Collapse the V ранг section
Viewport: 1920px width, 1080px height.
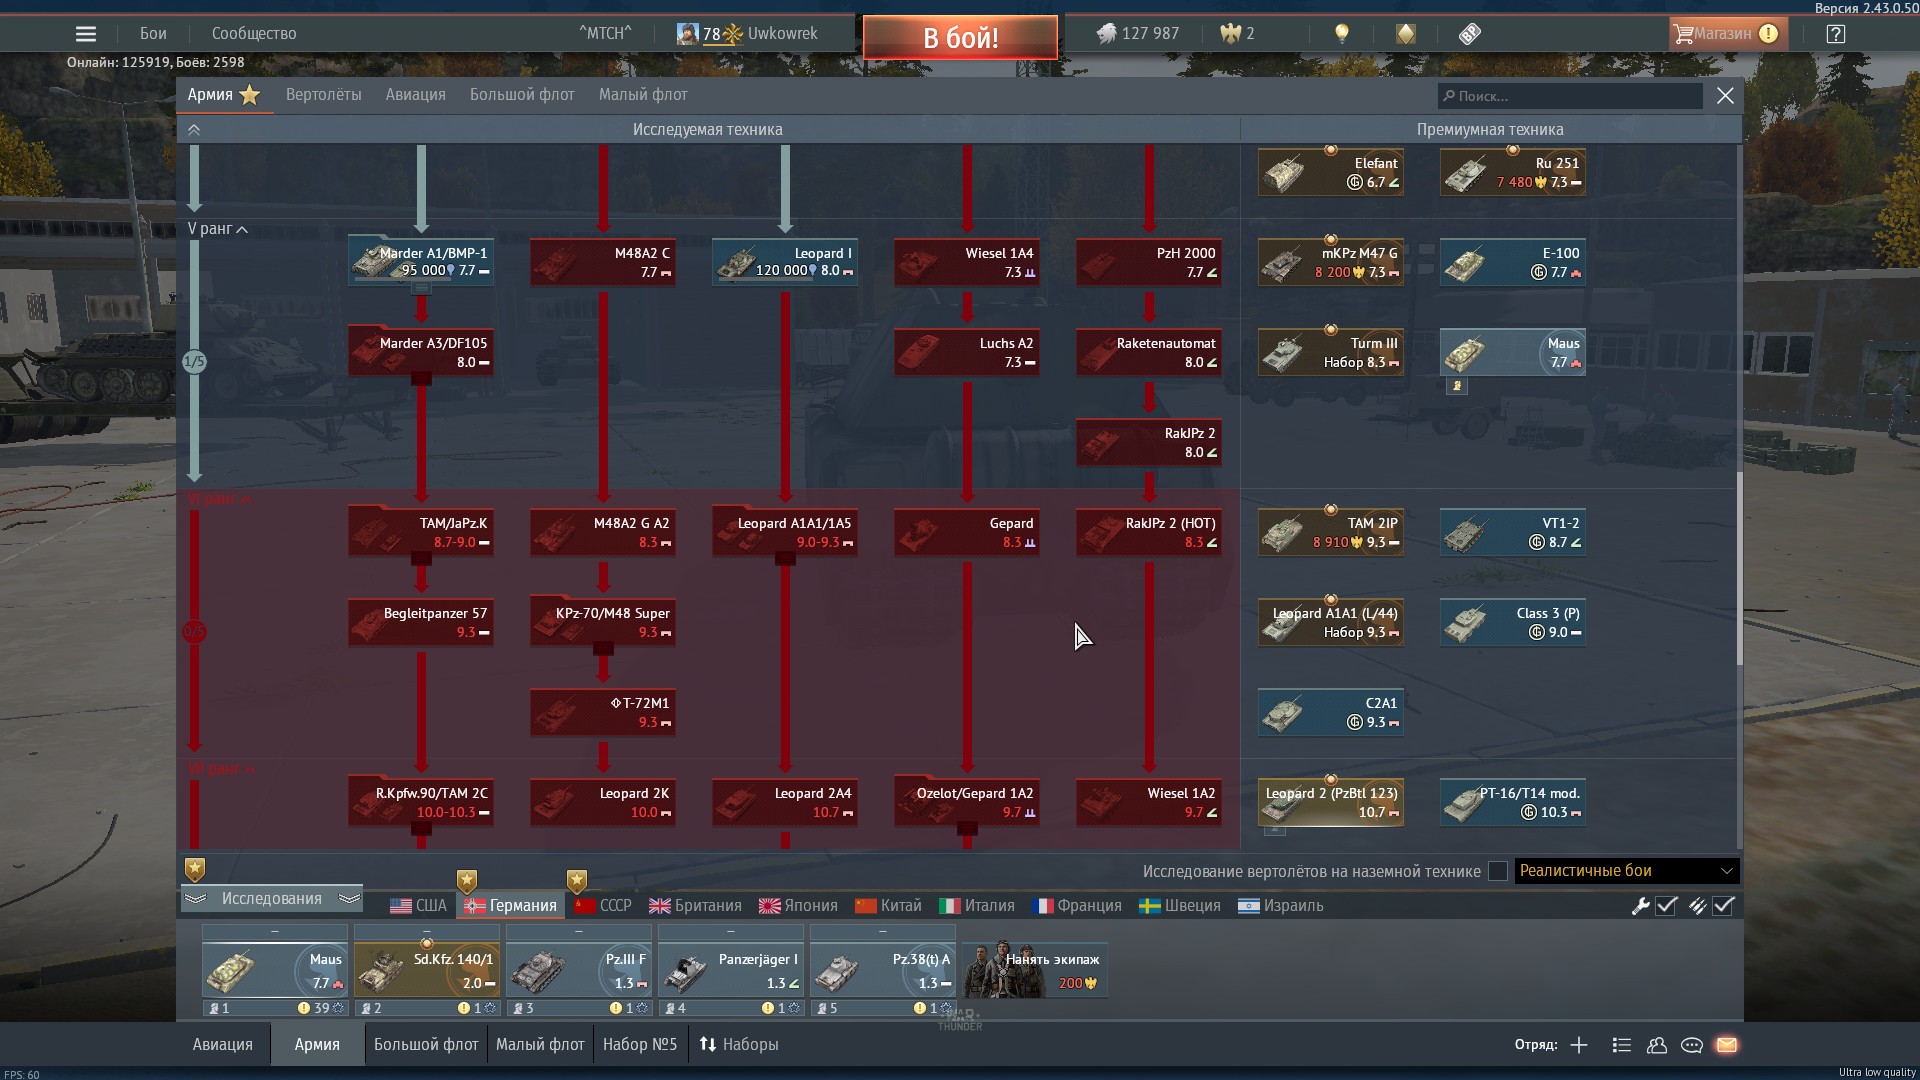[x=218, y=229]
